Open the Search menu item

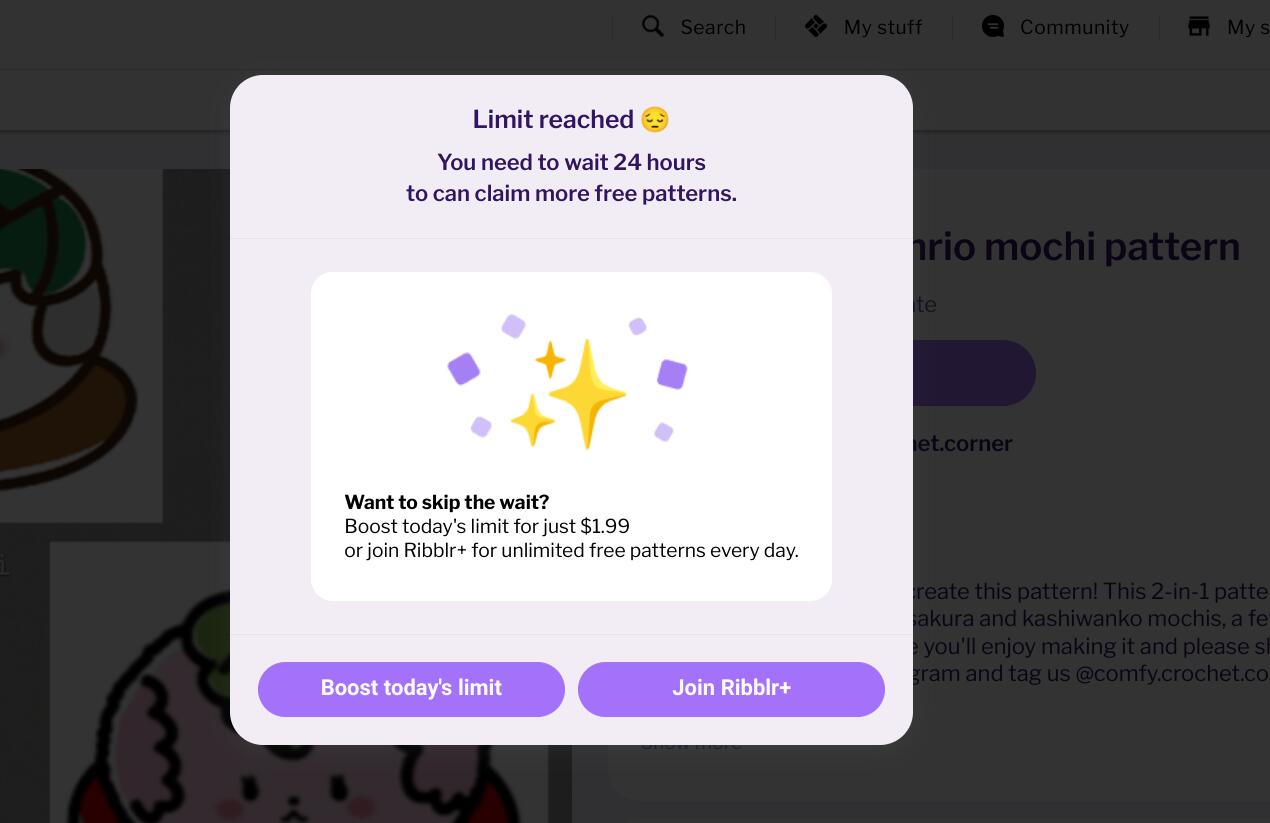click(x=713, y=28)
